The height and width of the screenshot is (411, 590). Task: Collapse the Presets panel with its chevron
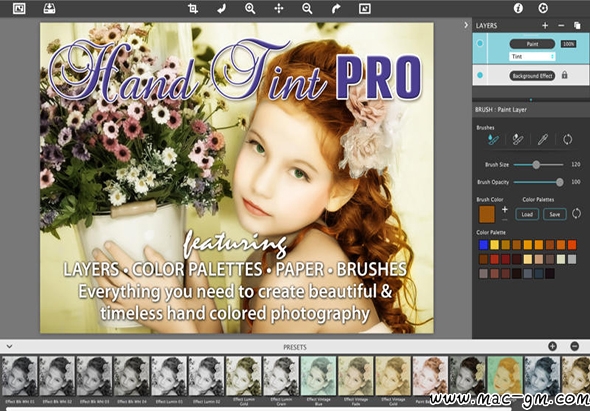[x=9, y=346]
